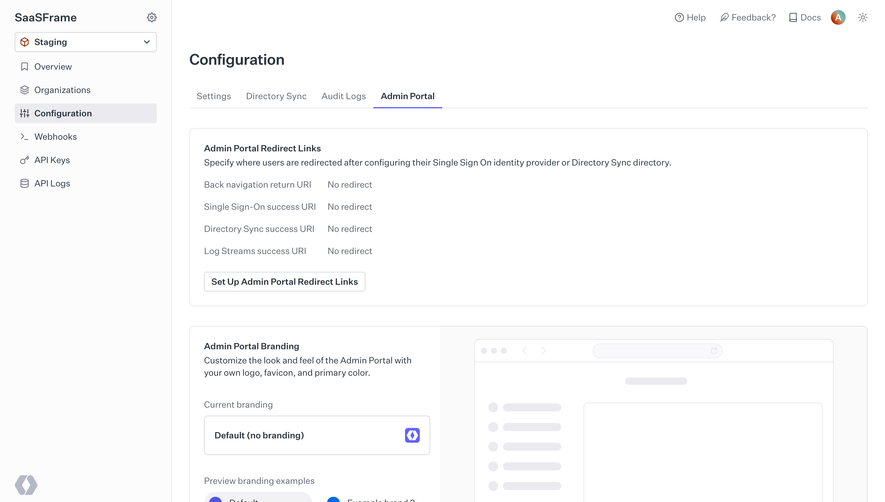Click the API Keys key icon
Viewport: 885px width, 502px height.
(24, 160)
